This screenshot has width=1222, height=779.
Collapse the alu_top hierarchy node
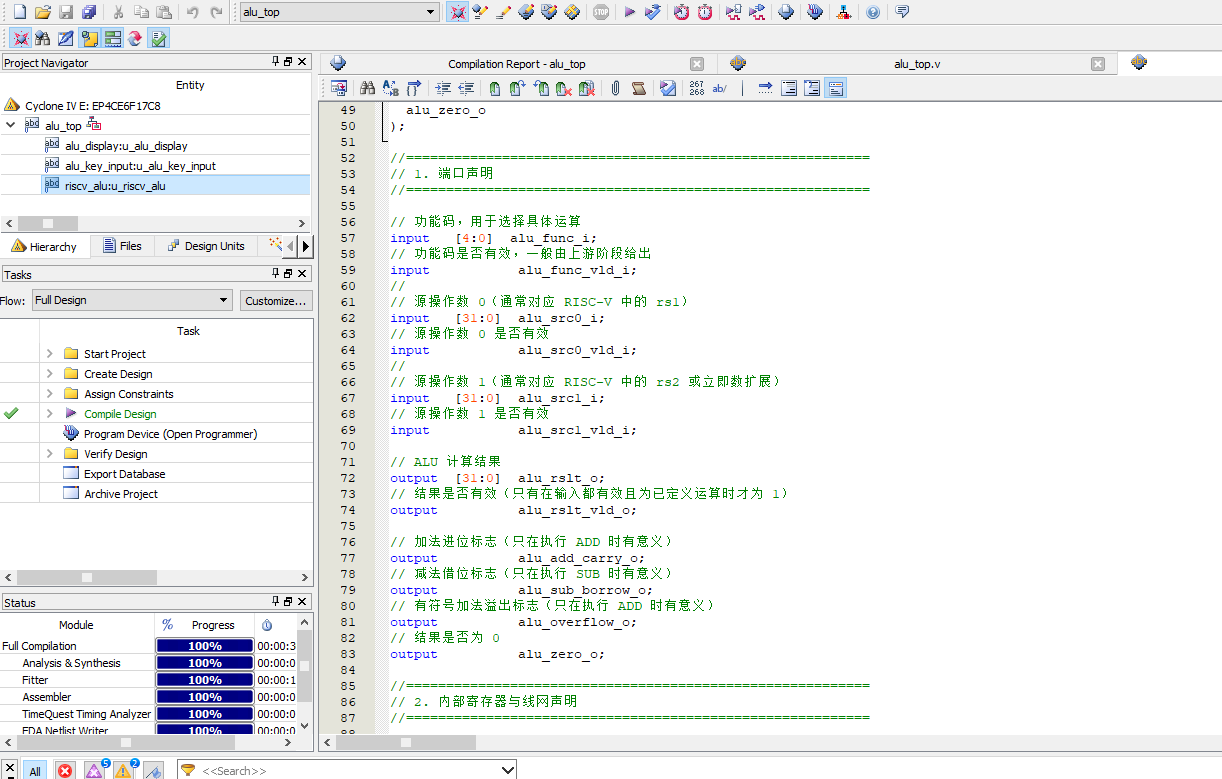(10, 125)
